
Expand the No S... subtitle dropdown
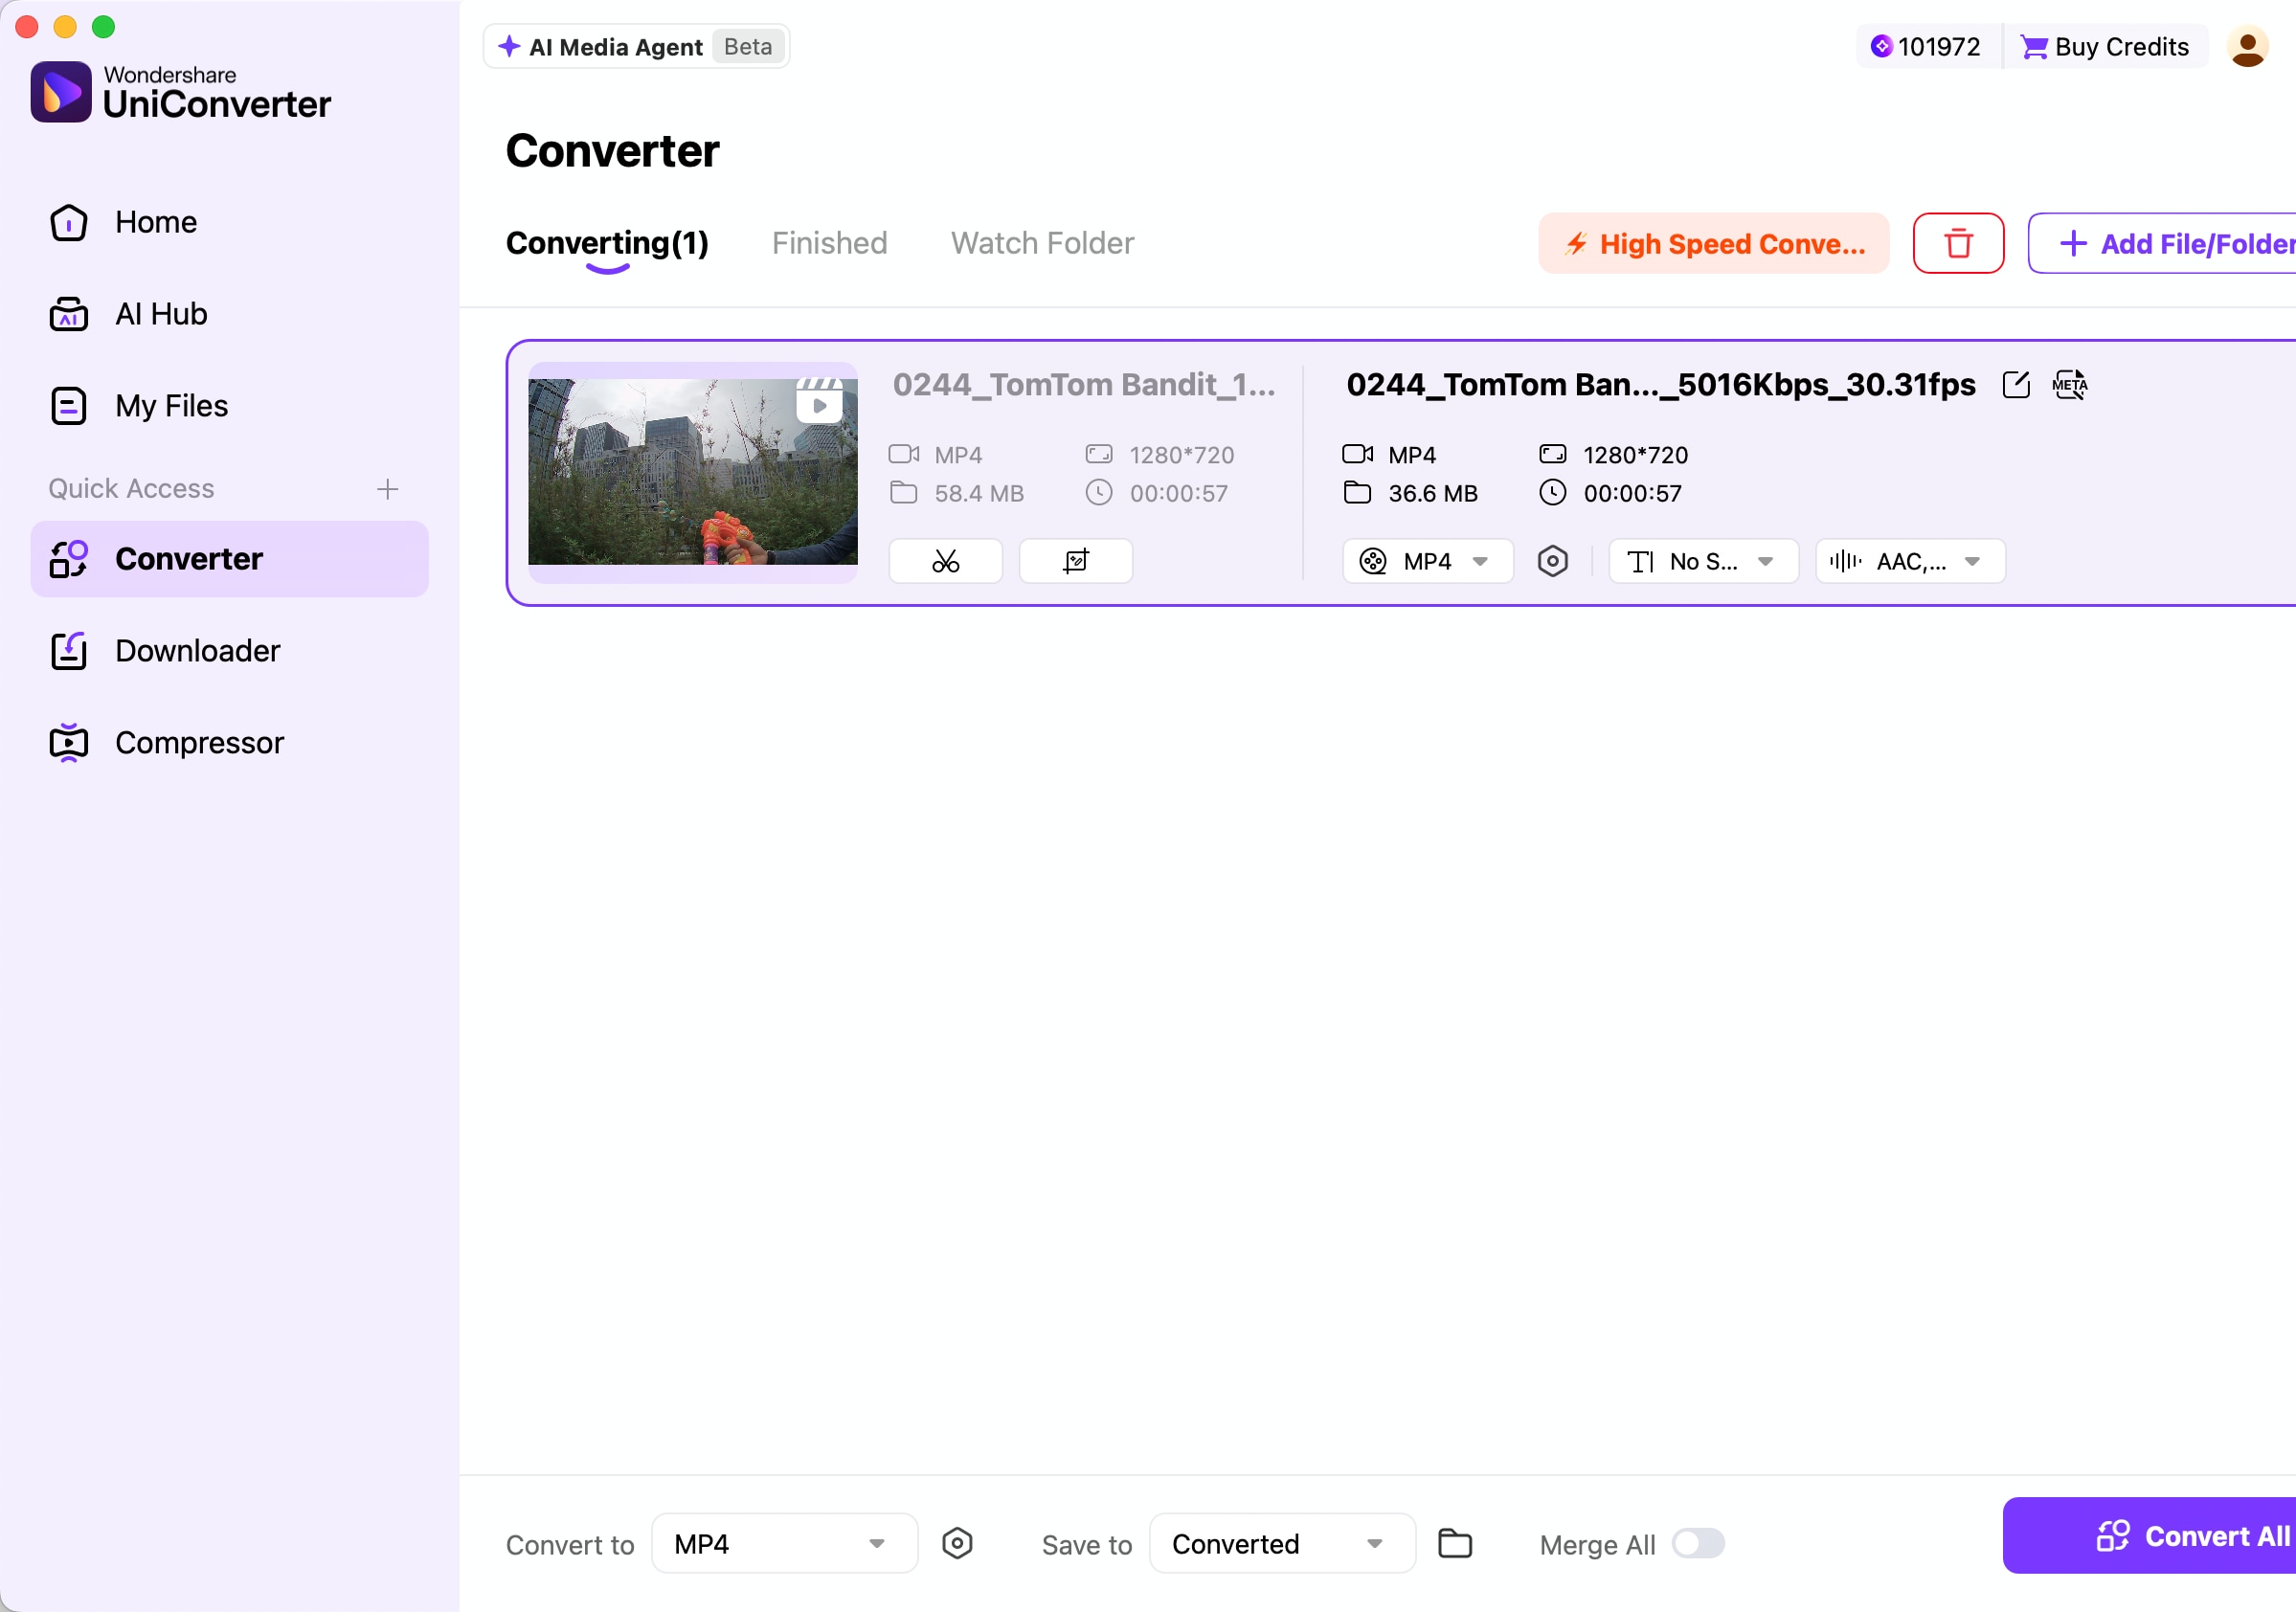tap(1703, 561)
